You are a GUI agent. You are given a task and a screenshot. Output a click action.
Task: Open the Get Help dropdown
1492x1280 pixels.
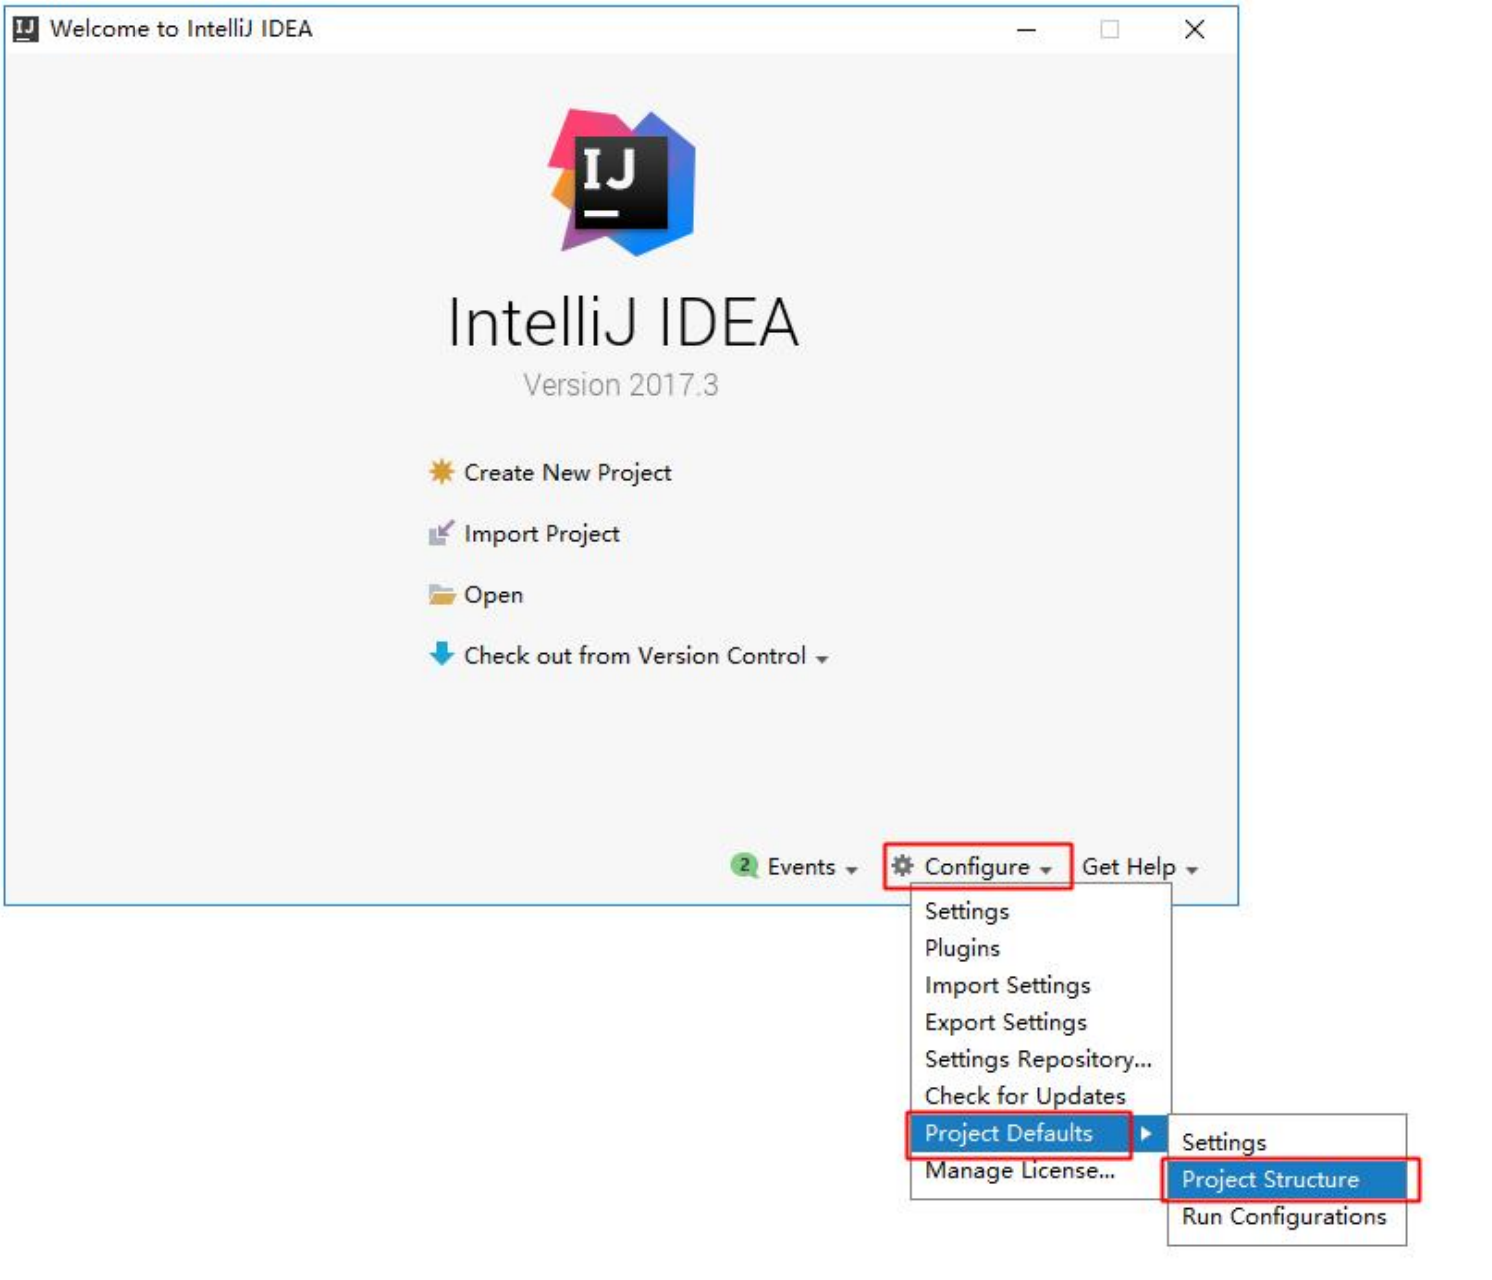point(1139,867)
